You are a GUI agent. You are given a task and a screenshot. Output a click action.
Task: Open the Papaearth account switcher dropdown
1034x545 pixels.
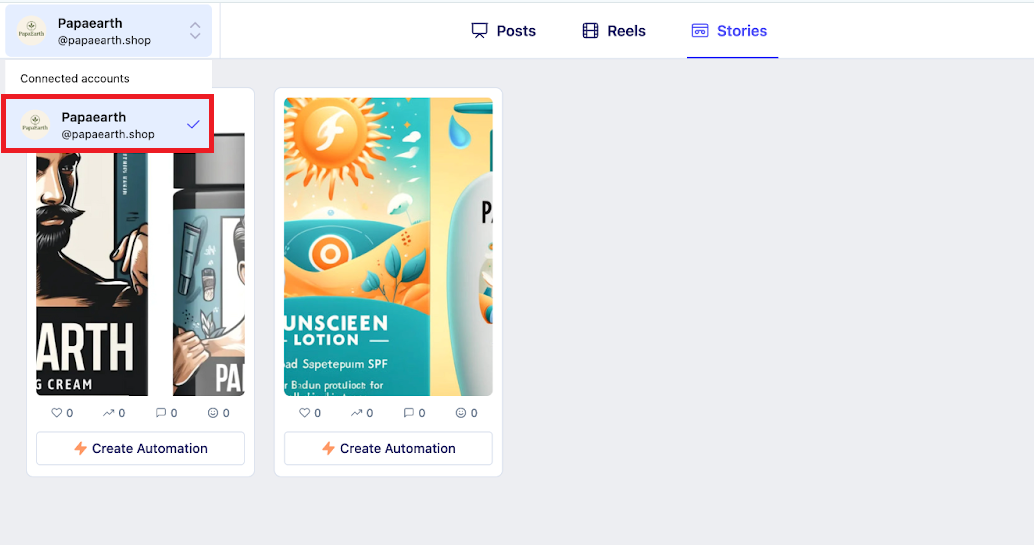[x=109, y=31]
